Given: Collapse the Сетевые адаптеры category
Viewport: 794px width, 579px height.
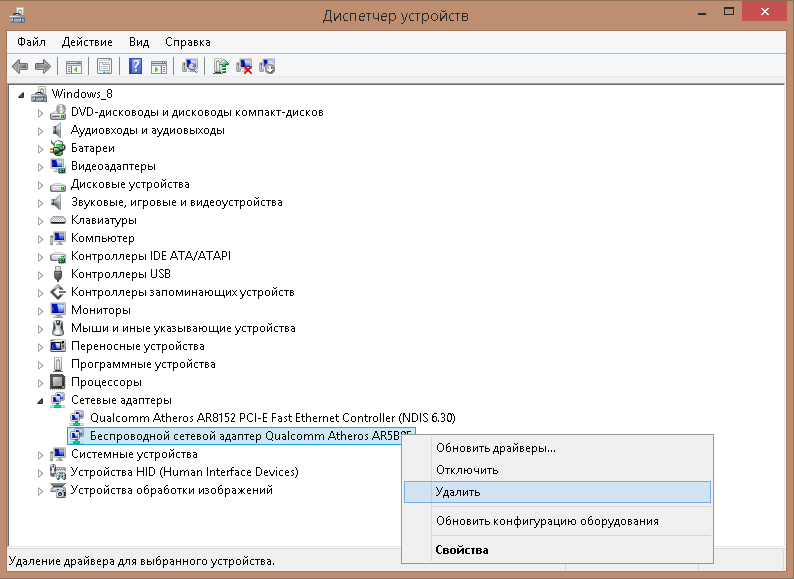Looking at the screenshot, I should (41, 401).
